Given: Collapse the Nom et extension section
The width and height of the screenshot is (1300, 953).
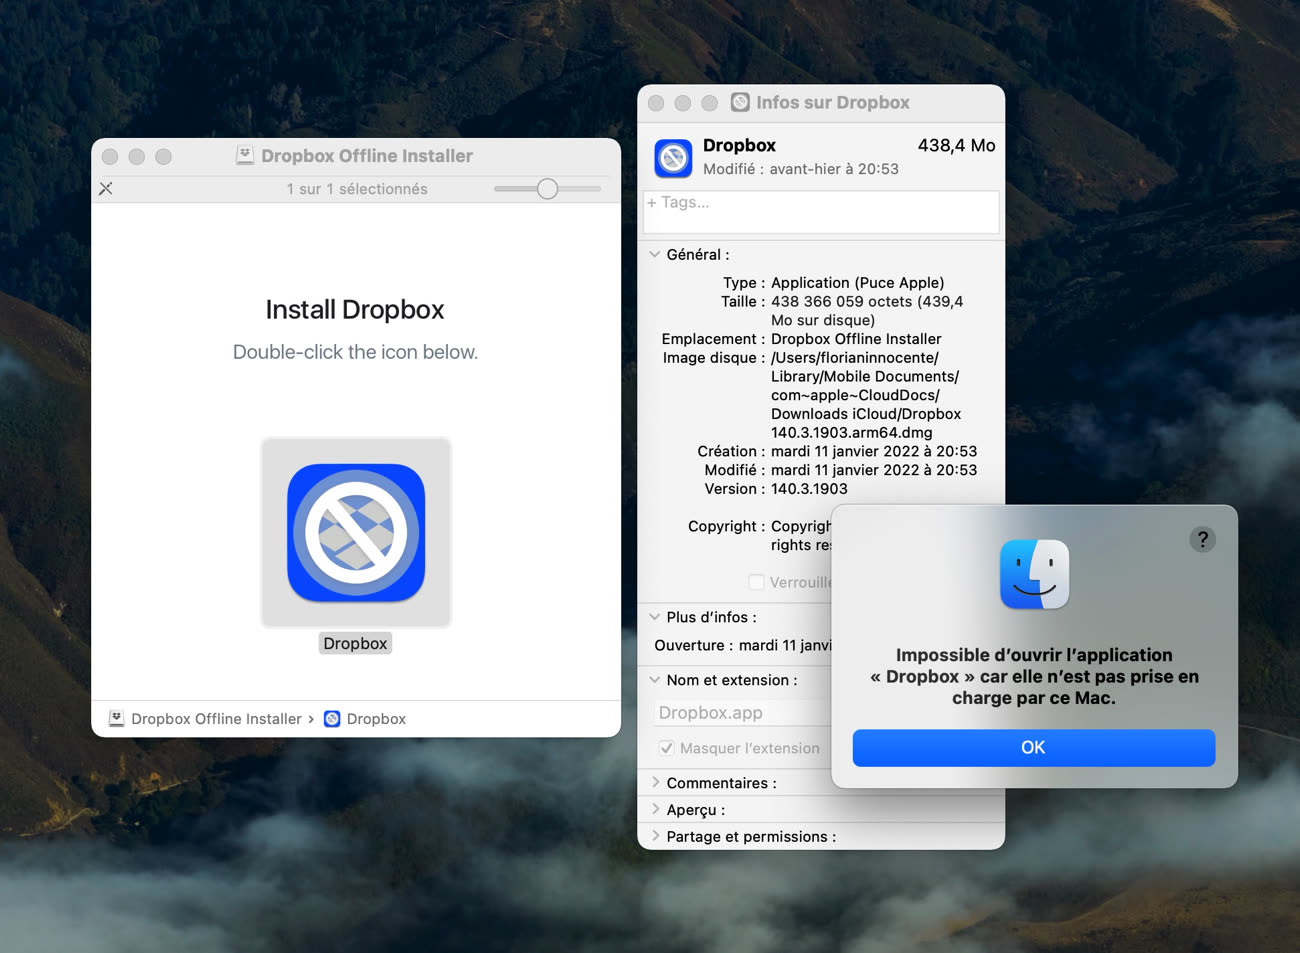Looking at the screenshot, I should [655, 680].
